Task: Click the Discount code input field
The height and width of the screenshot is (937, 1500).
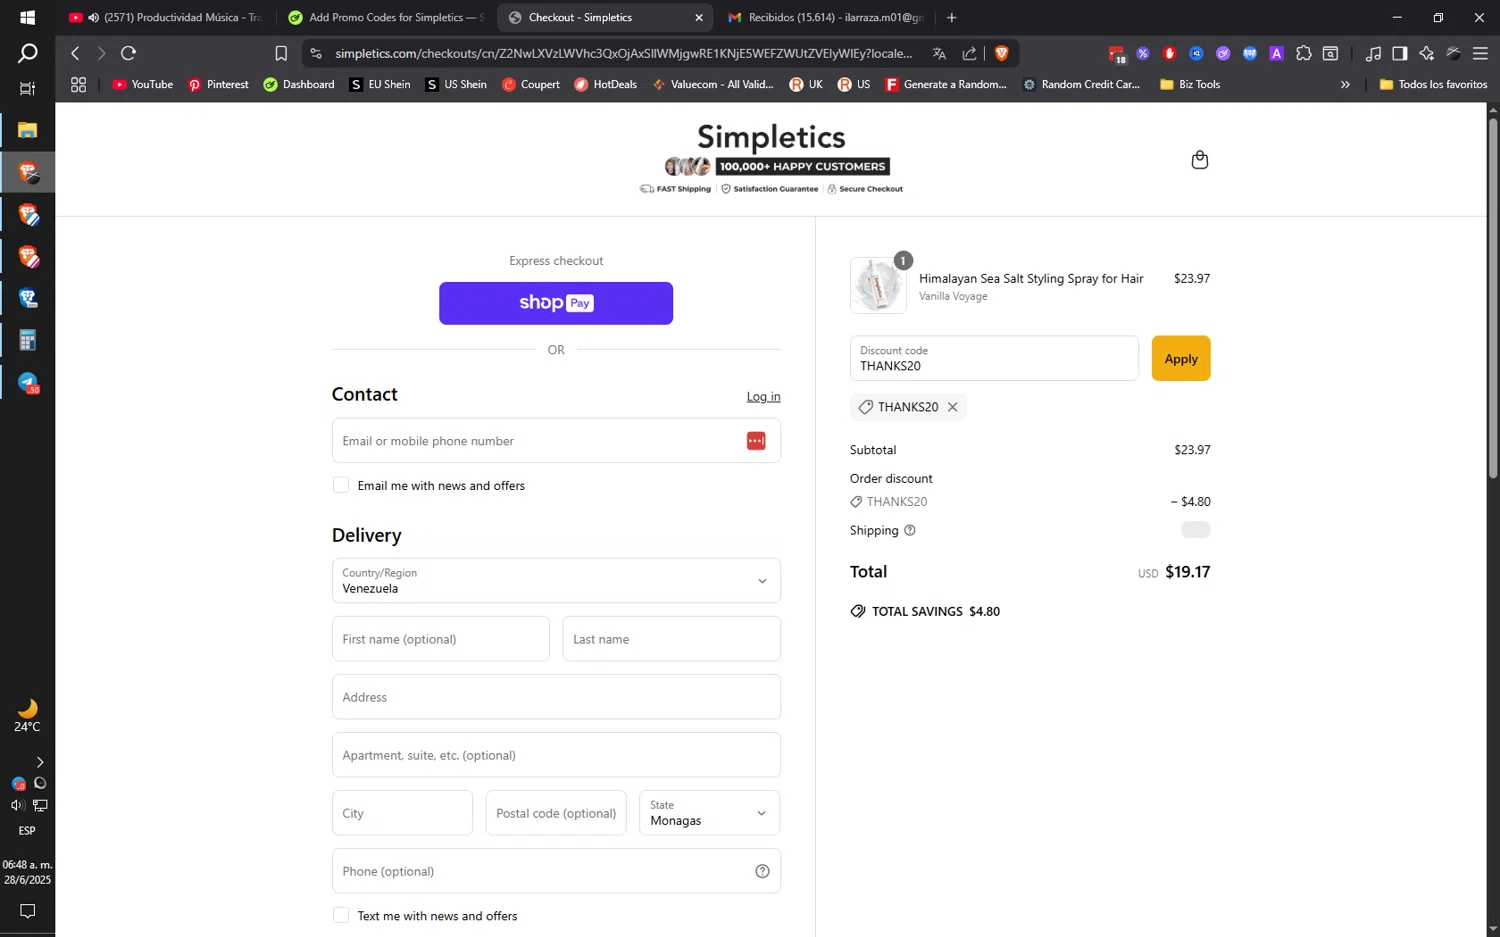Action: pos(994,358)
